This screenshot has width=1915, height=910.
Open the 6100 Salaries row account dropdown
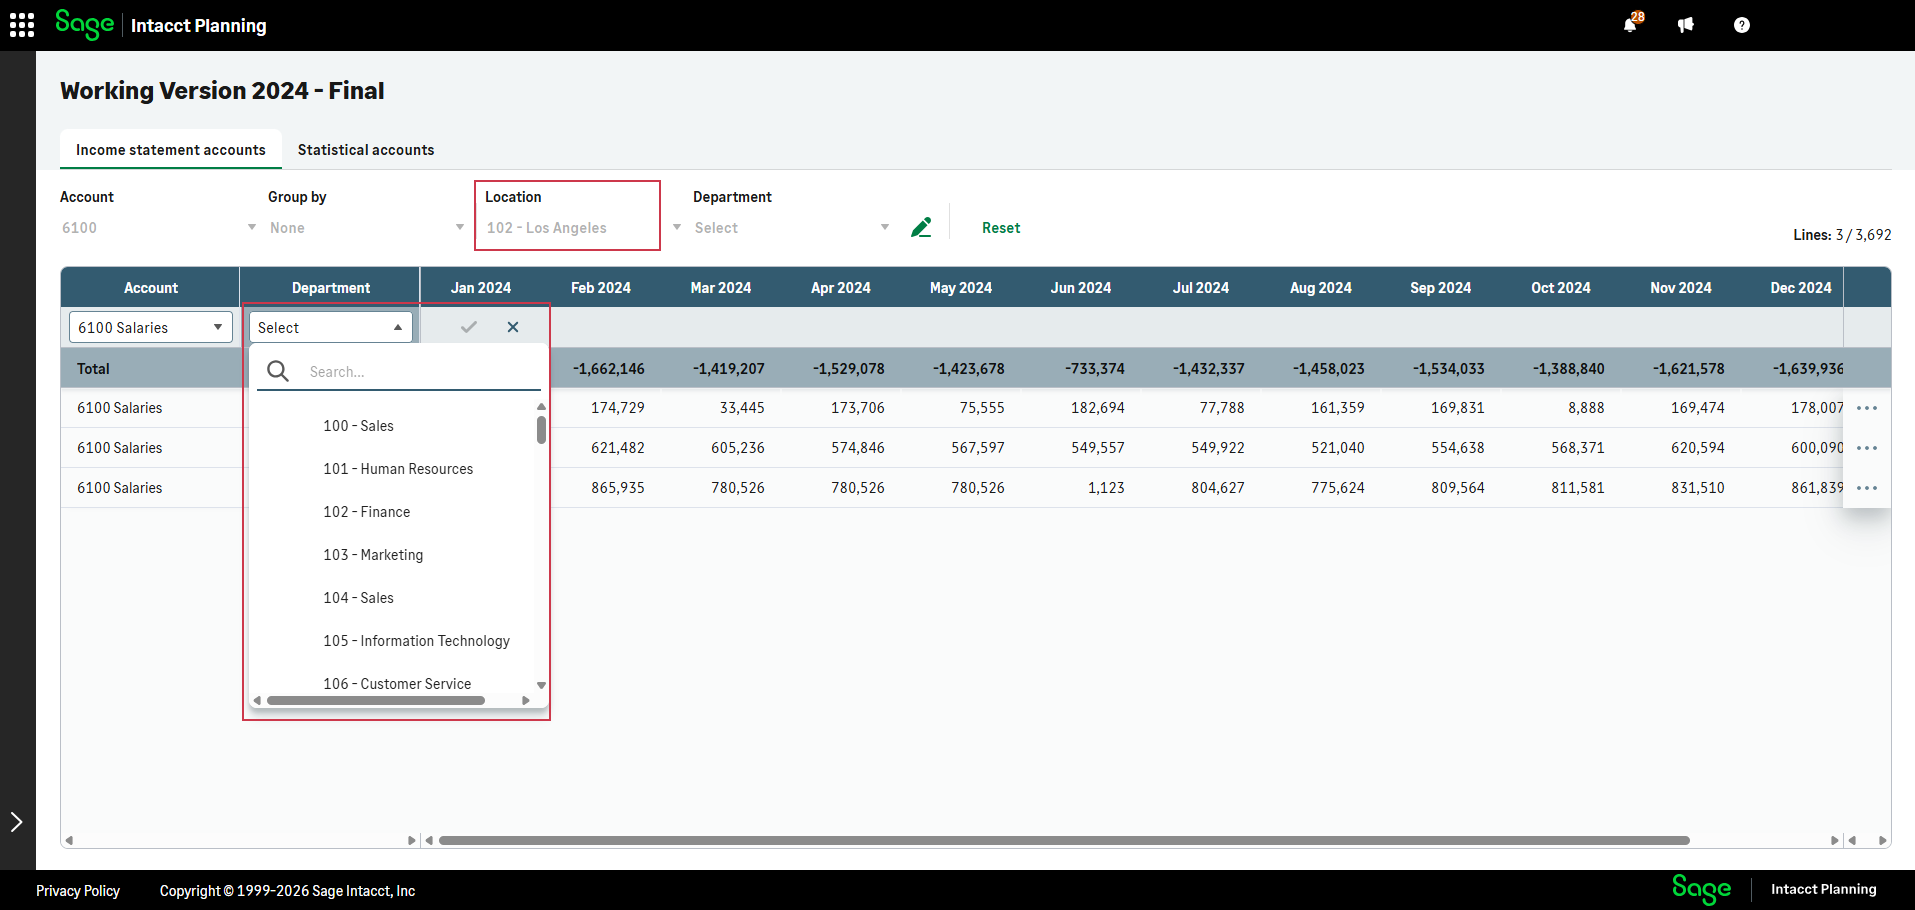[x=151, y=327]
